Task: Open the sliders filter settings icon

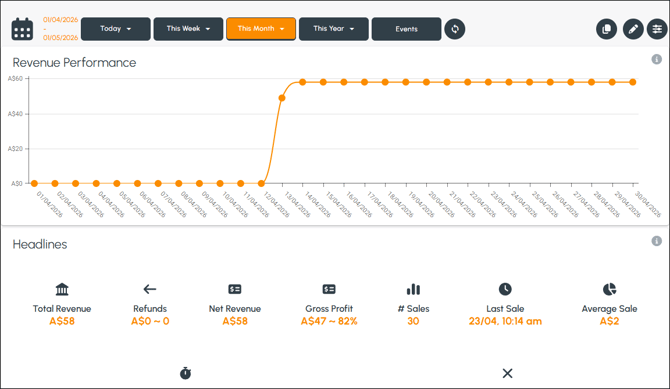Action: 657,29
